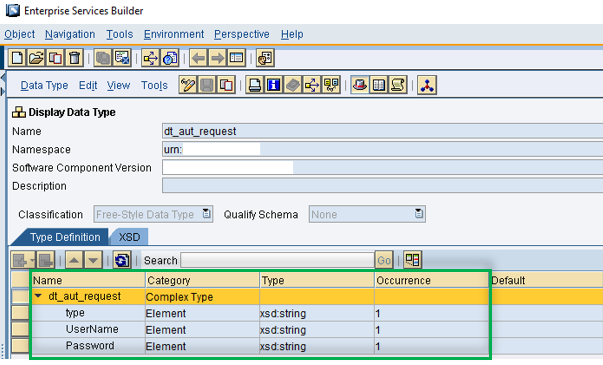
Task: Click the move up triangle button
Action: (x=74, y=260)
